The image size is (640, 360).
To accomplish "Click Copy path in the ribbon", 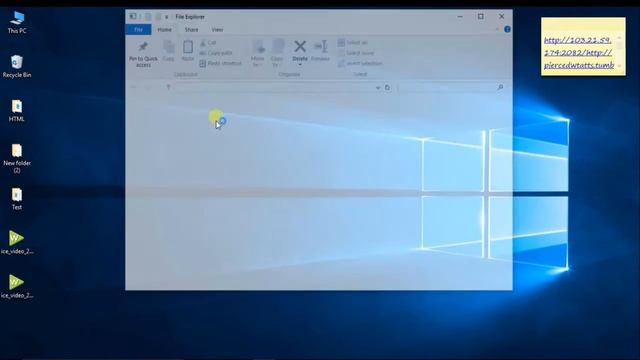I will click(216, 53).
